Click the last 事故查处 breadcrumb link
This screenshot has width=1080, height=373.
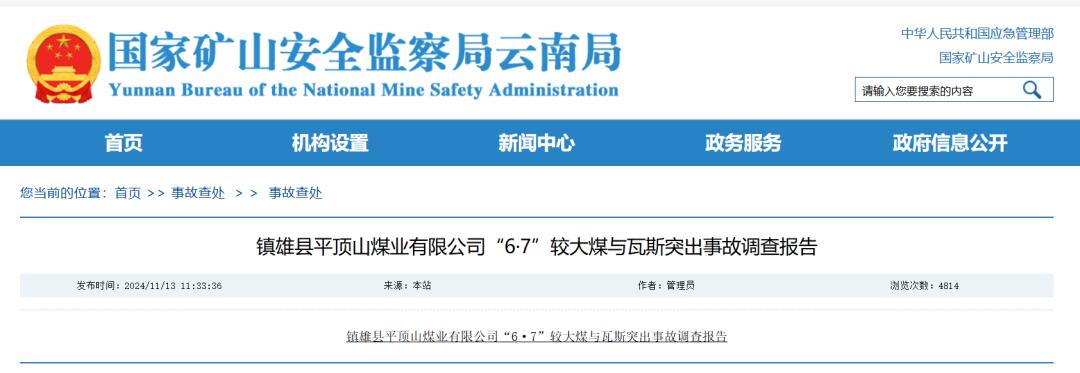(x=295, y=193)
